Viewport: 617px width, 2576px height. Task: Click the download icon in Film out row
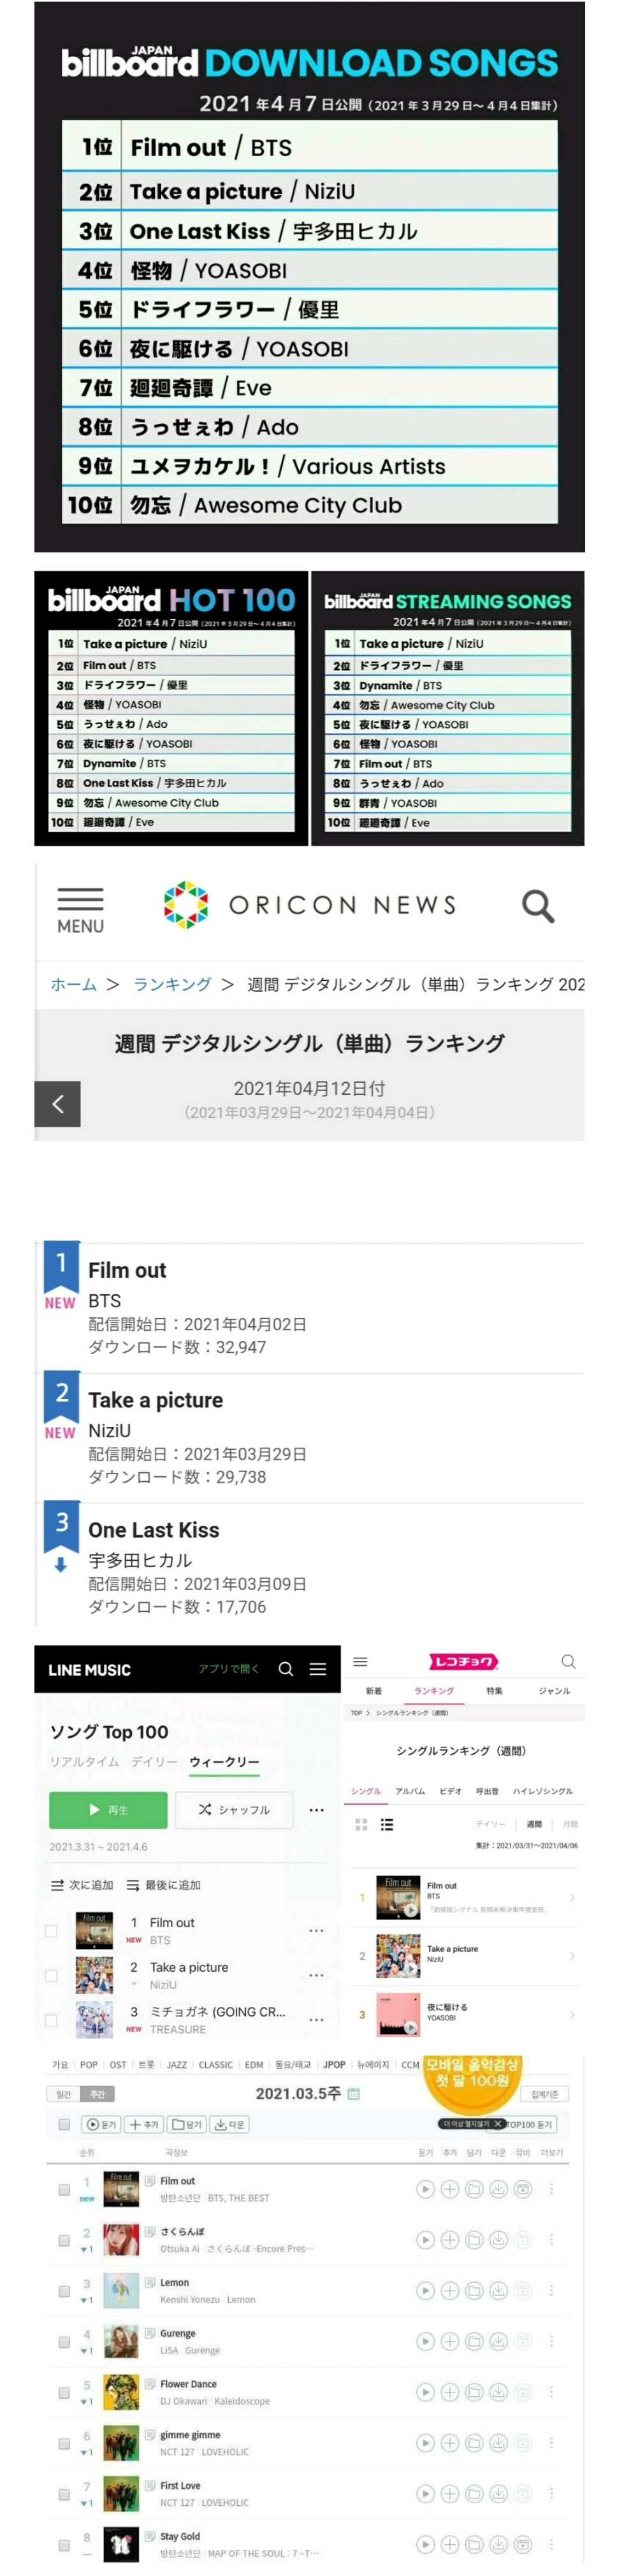pyautogui.click(x=498, y=2190)
